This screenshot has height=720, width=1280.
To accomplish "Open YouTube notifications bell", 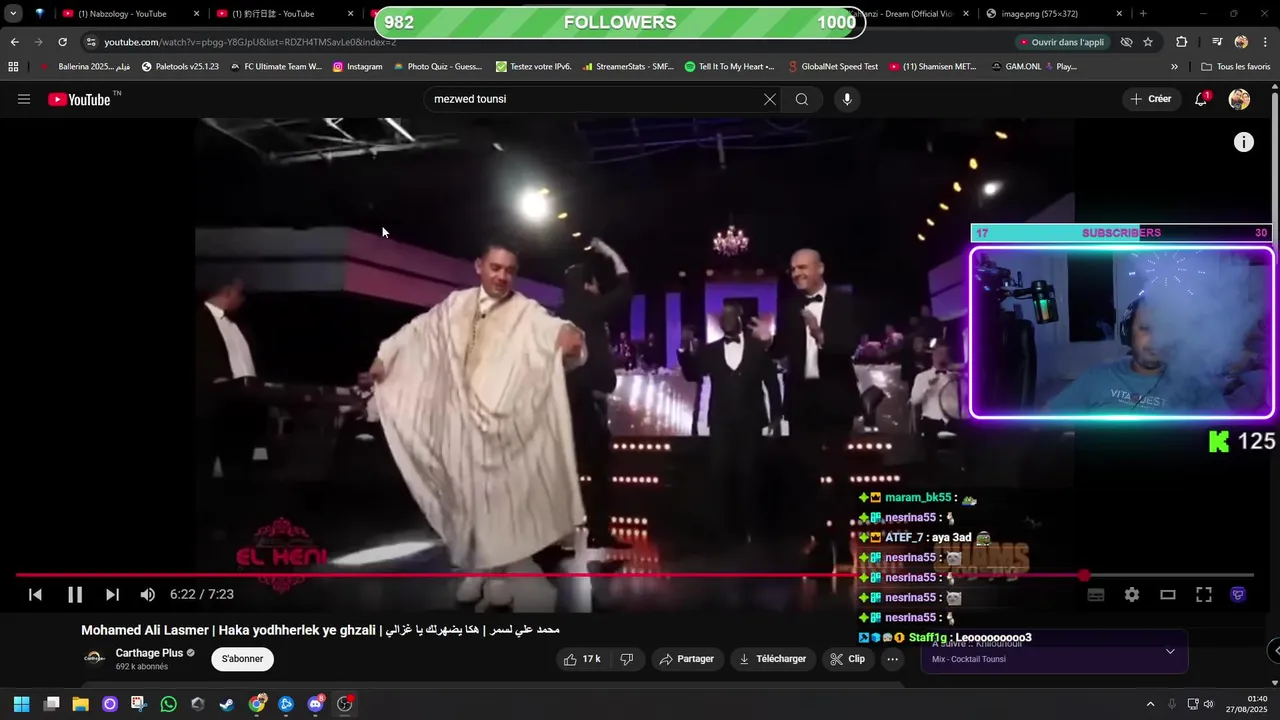I will coord(1201,99).
